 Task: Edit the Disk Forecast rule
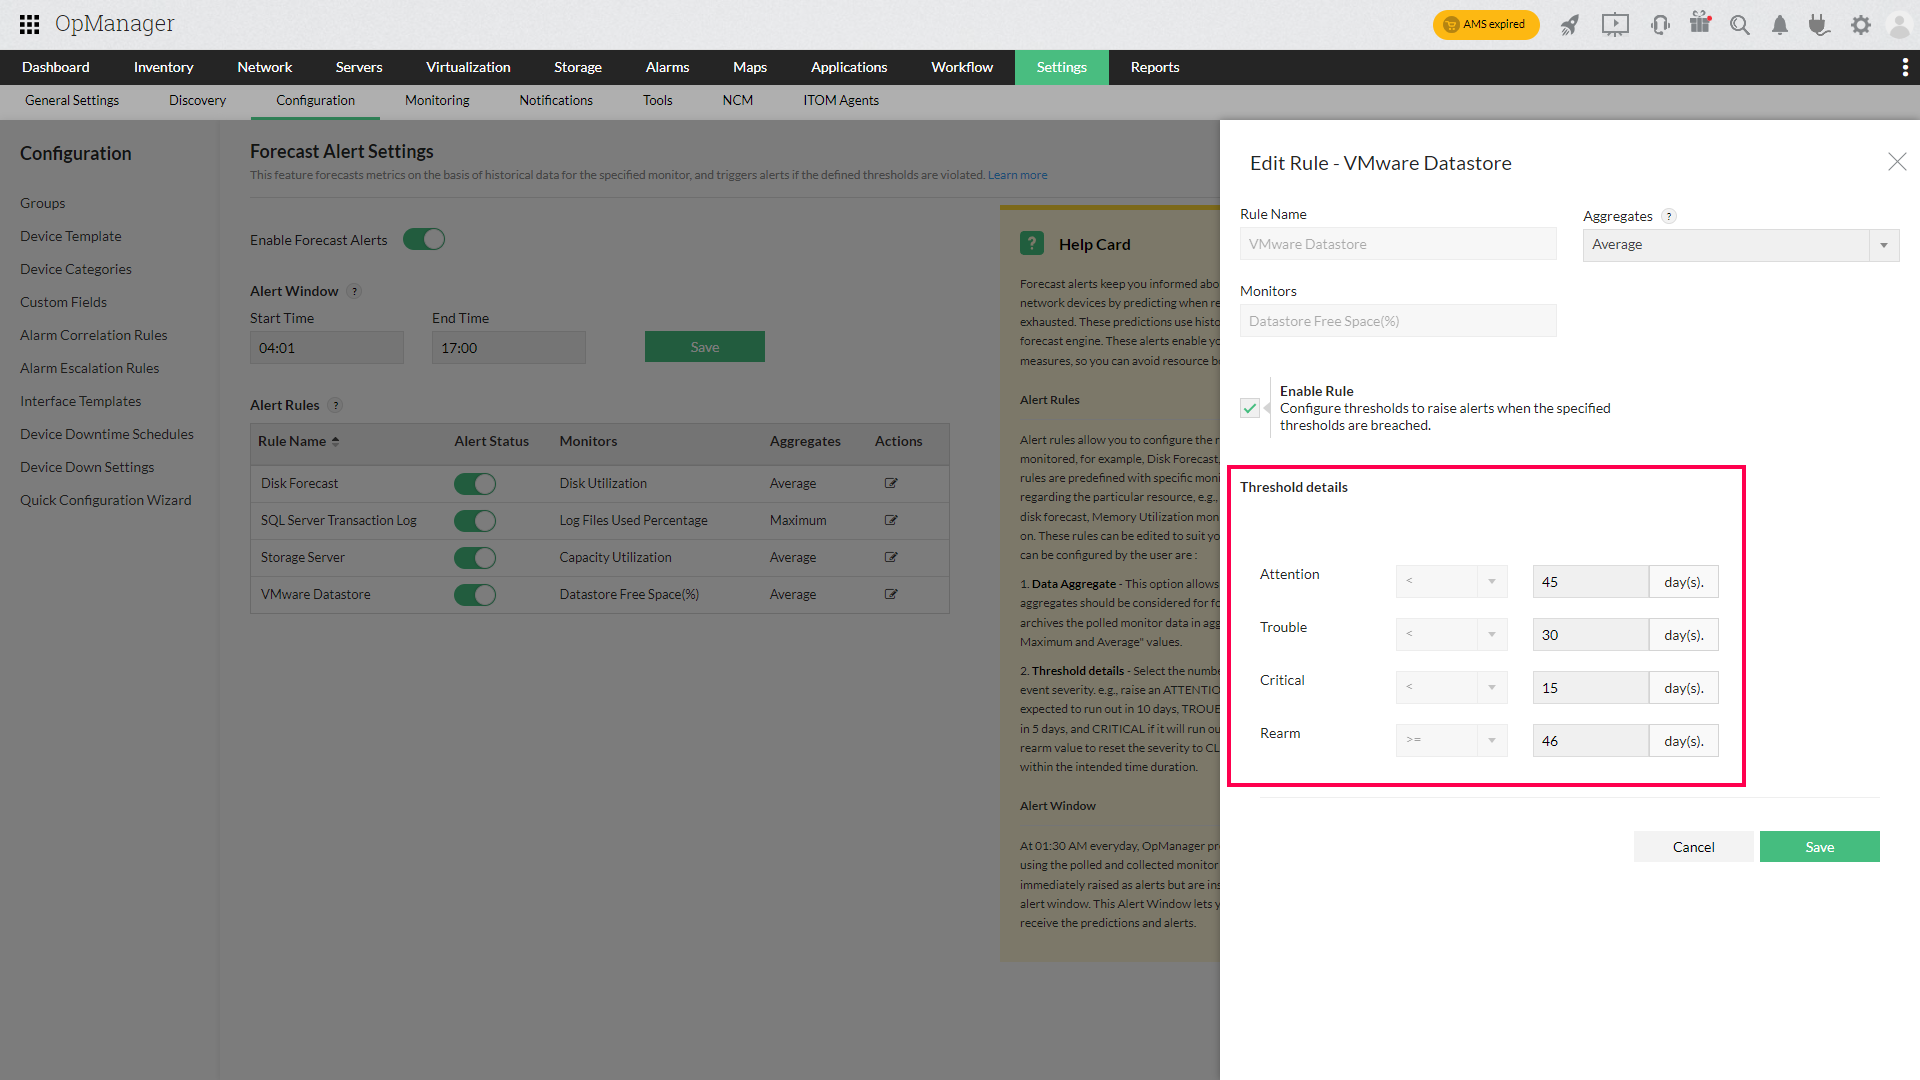pyautogui.click(x=891, y=483)
